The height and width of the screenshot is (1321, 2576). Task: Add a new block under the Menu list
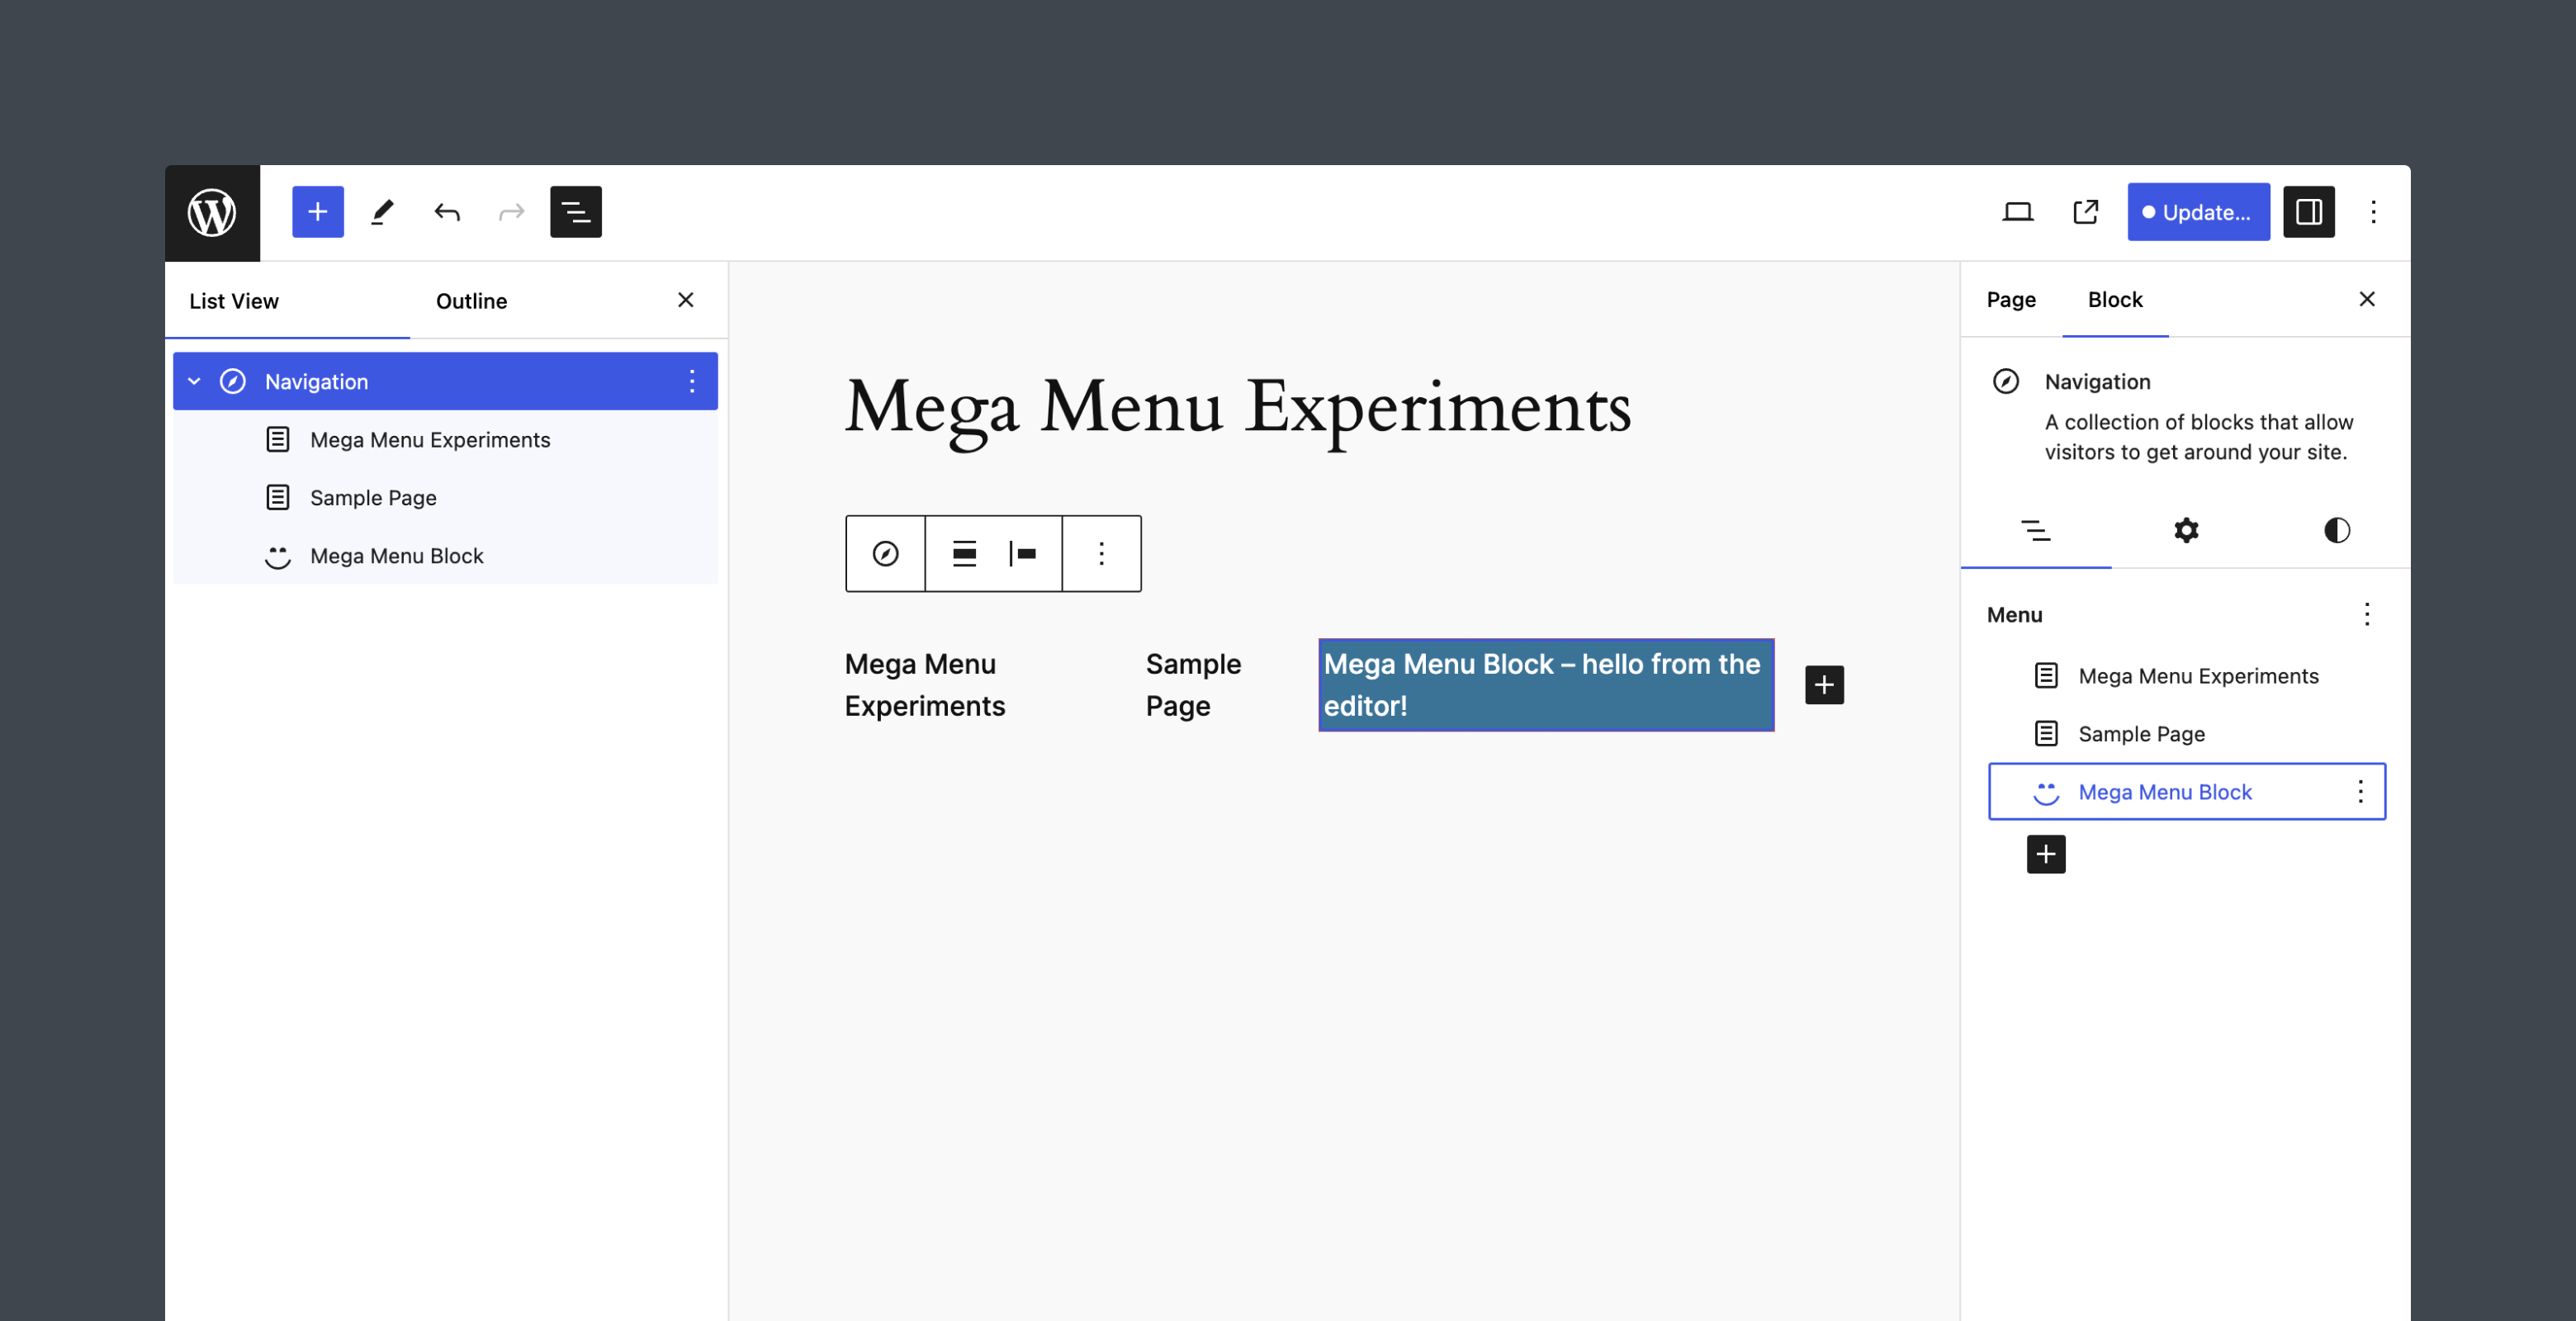(2046, 853)
